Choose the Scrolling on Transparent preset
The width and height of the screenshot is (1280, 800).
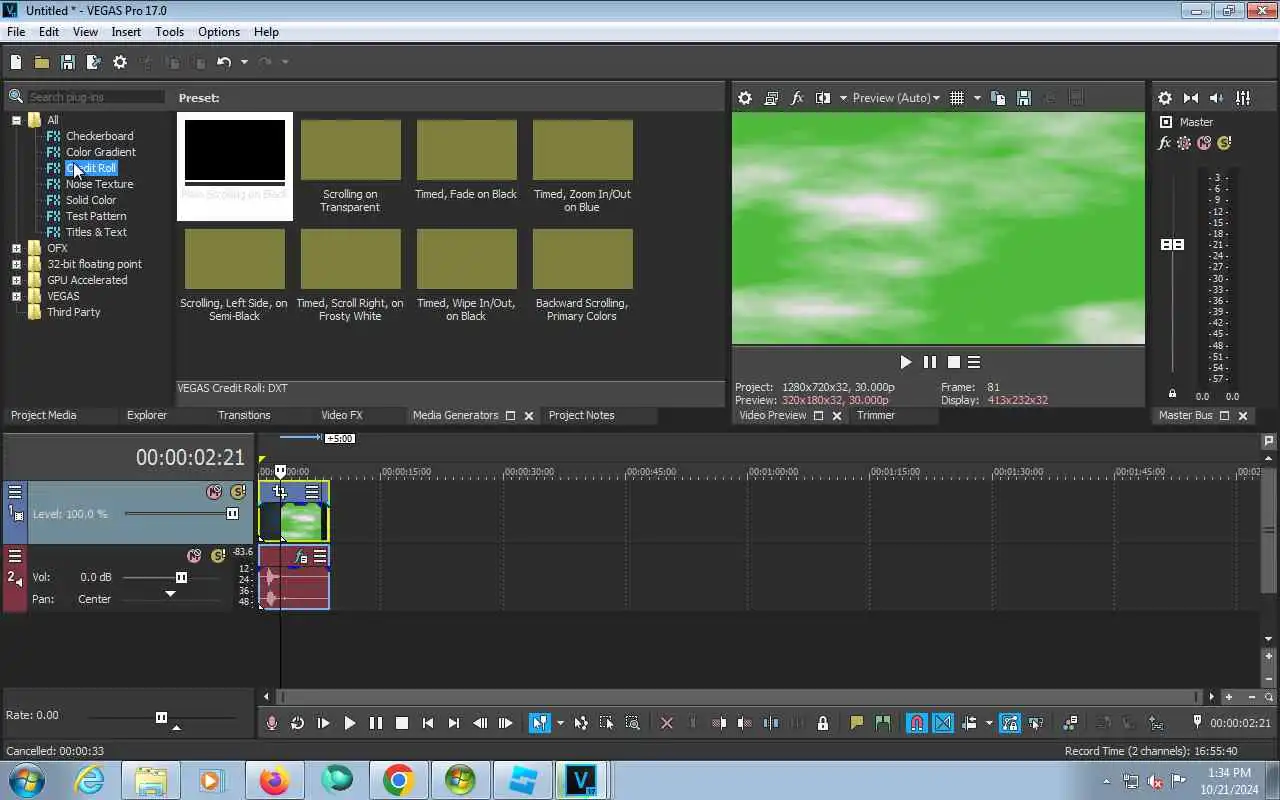[350, 166]
